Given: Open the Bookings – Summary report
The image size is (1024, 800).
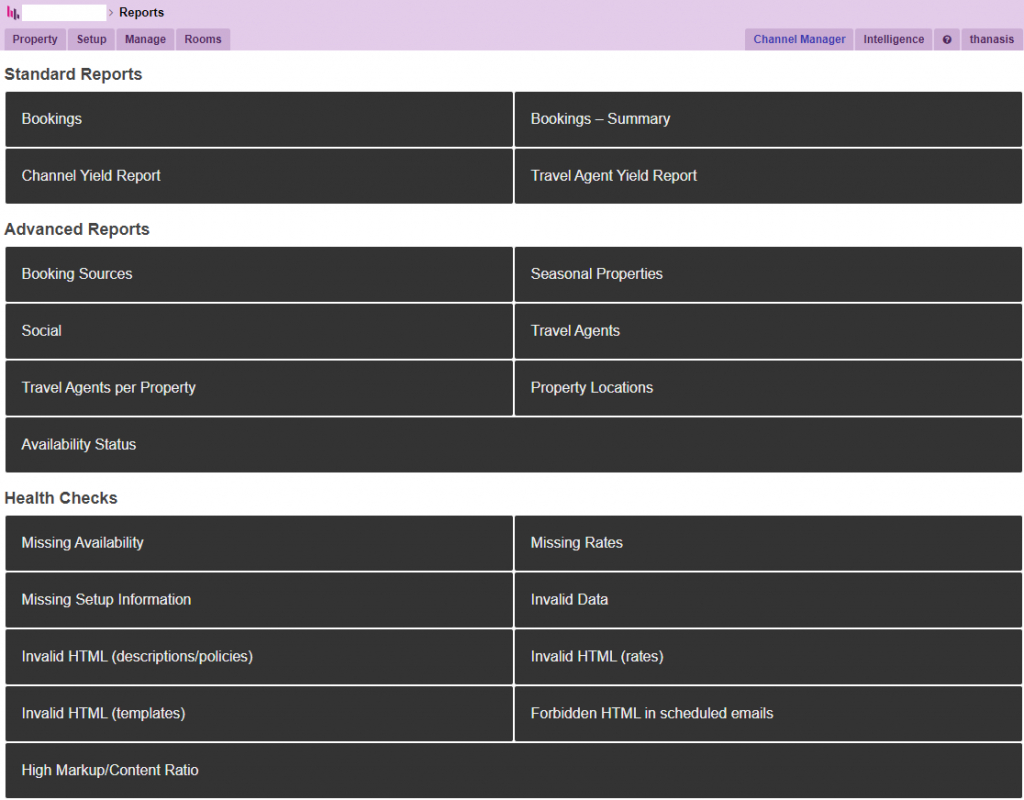Looking at the screenshot, I should click(x=768, y=119).
